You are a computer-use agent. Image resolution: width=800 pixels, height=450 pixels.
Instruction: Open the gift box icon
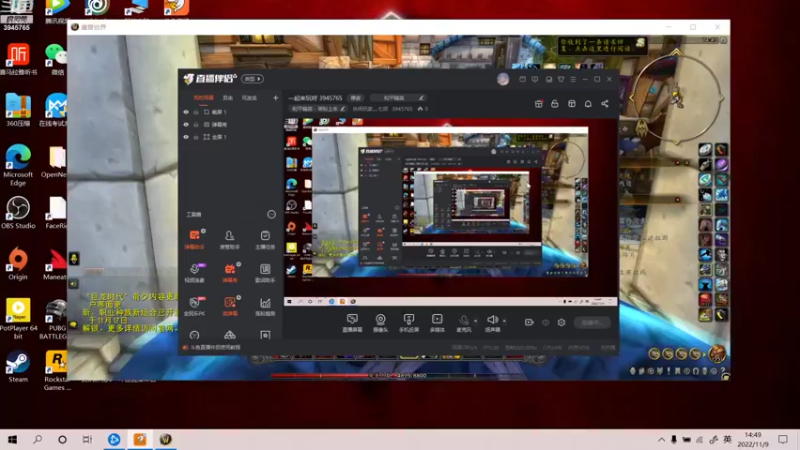tap(538, 104)
